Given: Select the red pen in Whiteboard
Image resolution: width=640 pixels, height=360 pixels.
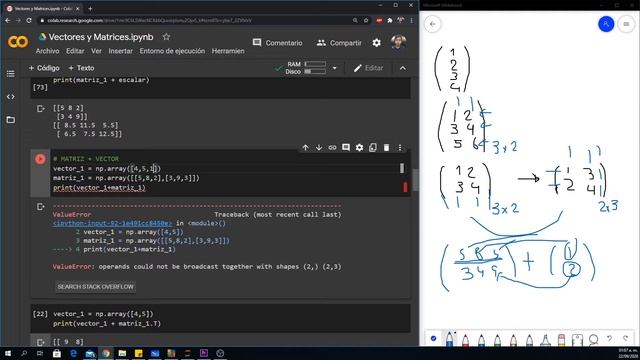Looking at the screenshot, I should [x=465, y=340].
